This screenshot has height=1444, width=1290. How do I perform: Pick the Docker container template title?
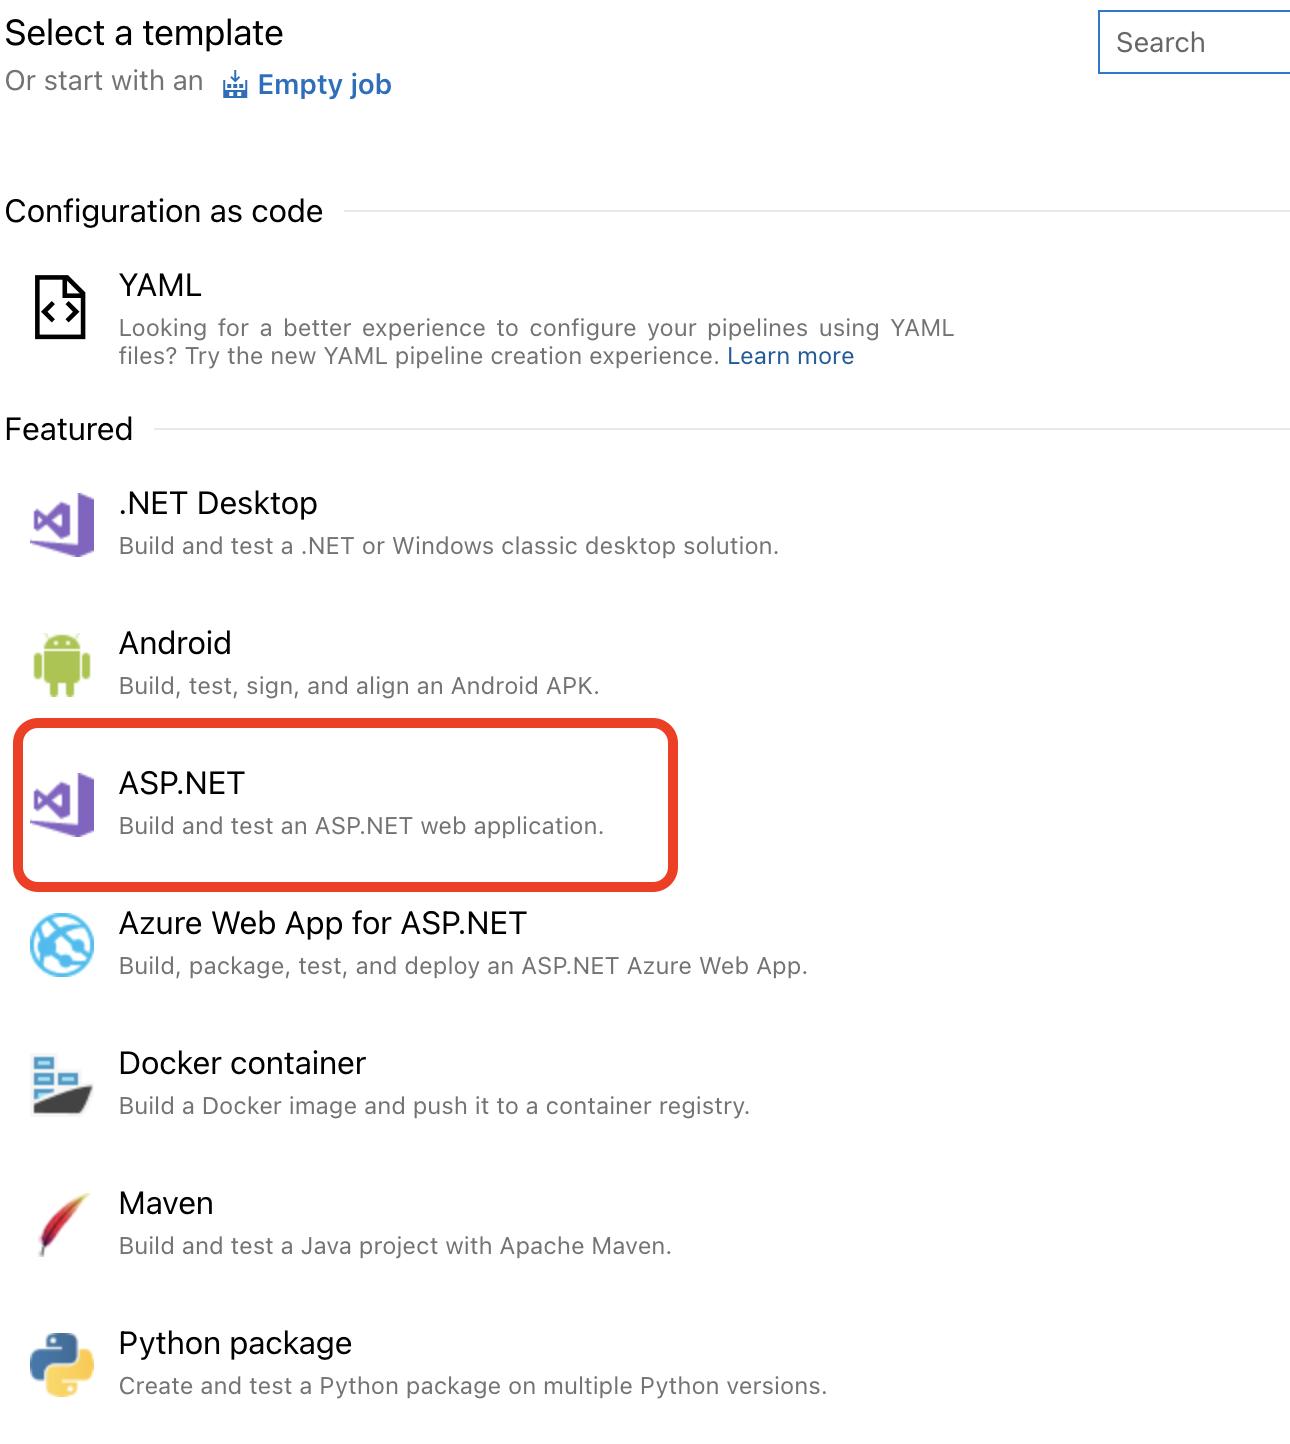point(242,1064)
